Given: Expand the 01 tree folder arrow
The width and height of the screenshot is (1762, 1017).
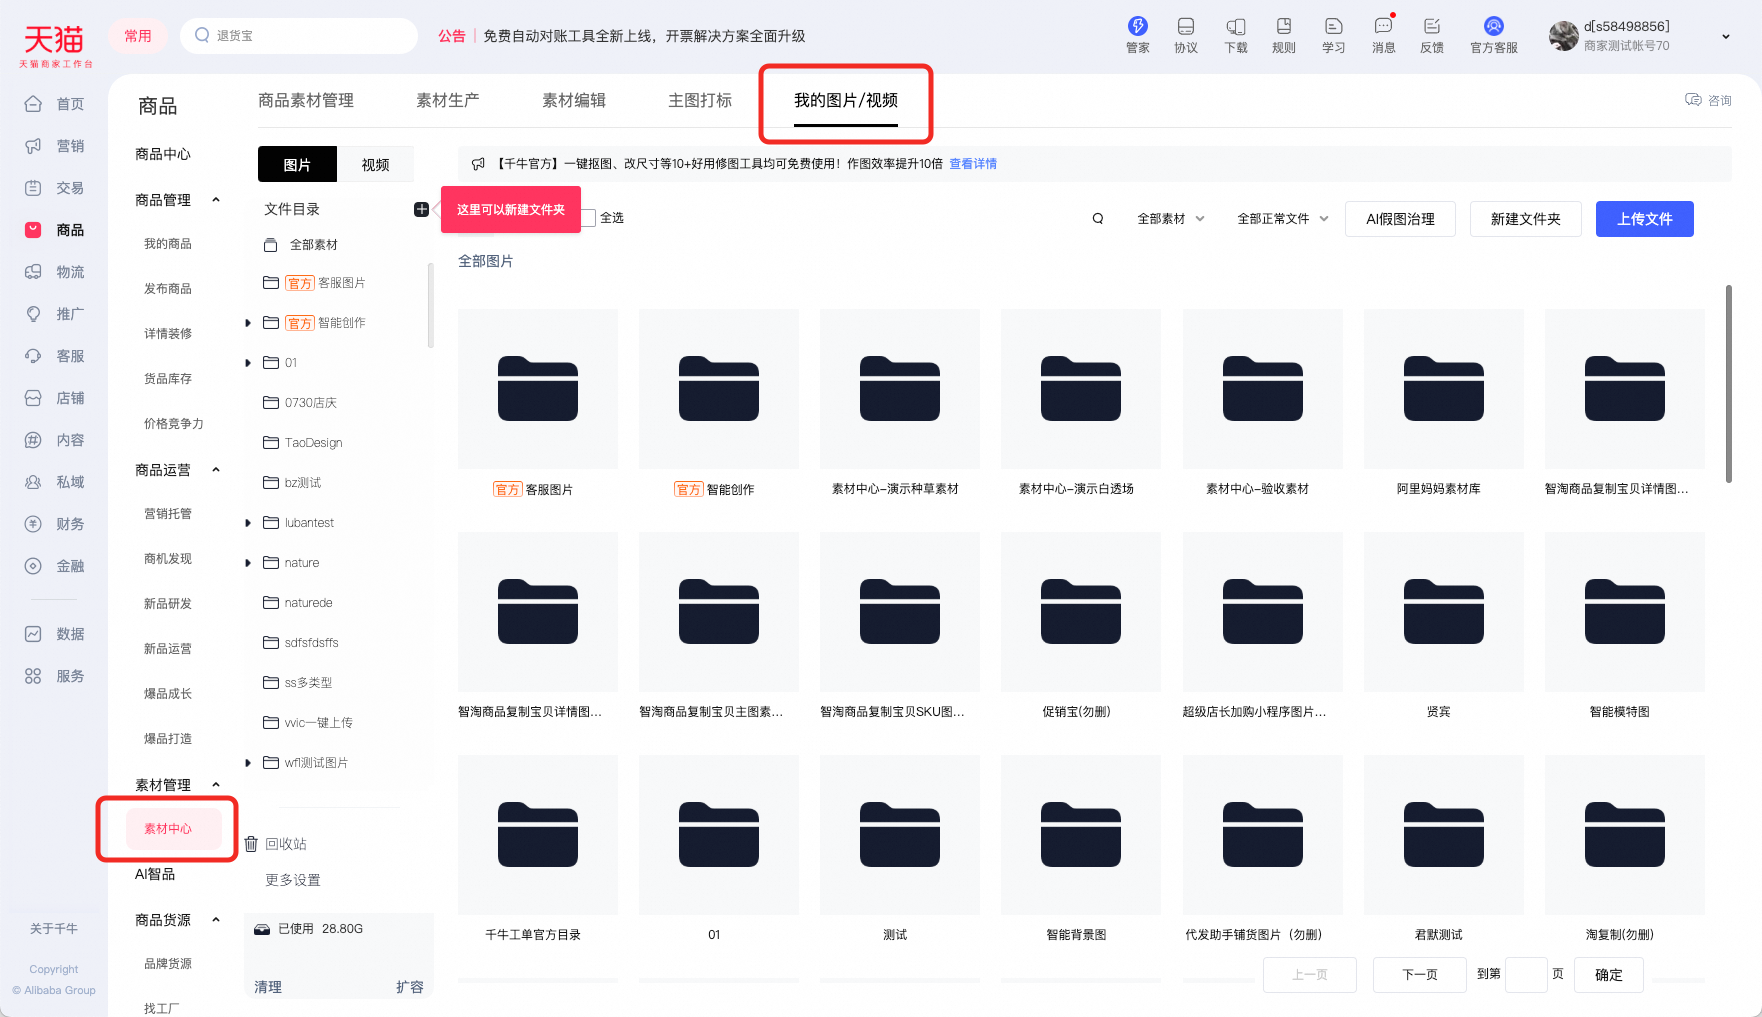Looking at the screenshot, I should [x=248, y=363].
